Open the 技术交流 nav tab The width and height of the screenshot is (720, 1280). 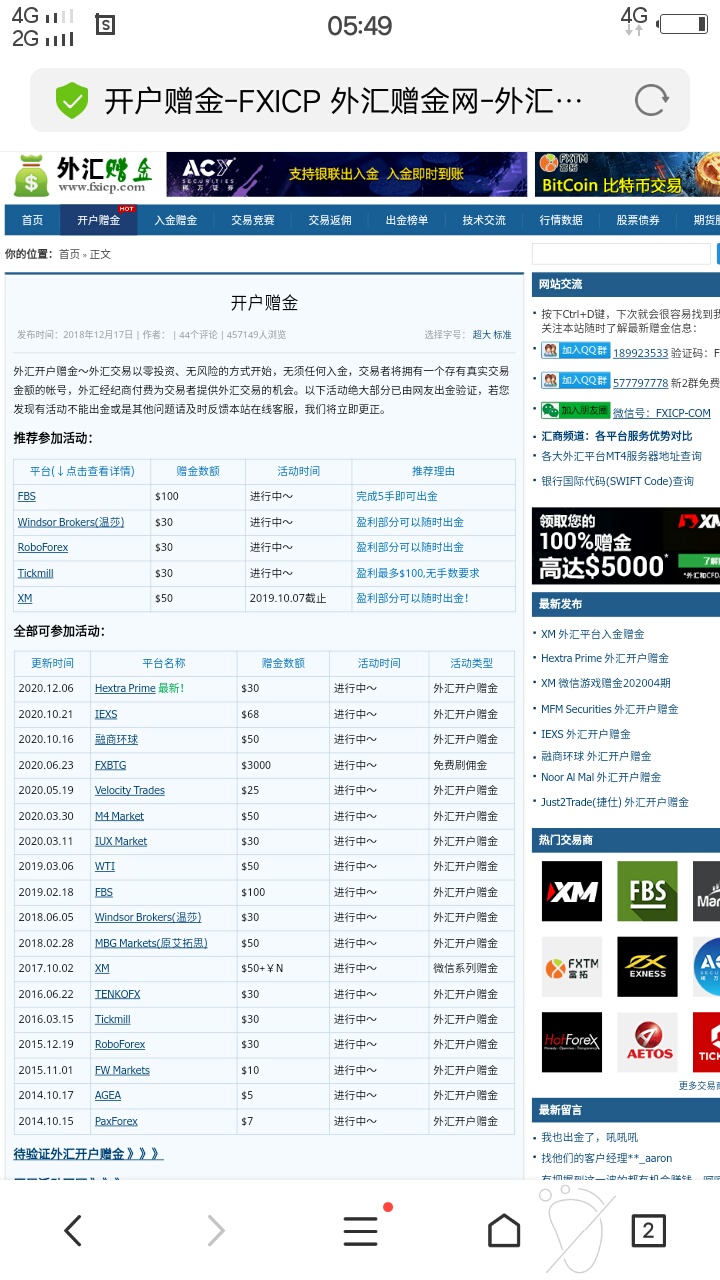click(x=483, y=220)
